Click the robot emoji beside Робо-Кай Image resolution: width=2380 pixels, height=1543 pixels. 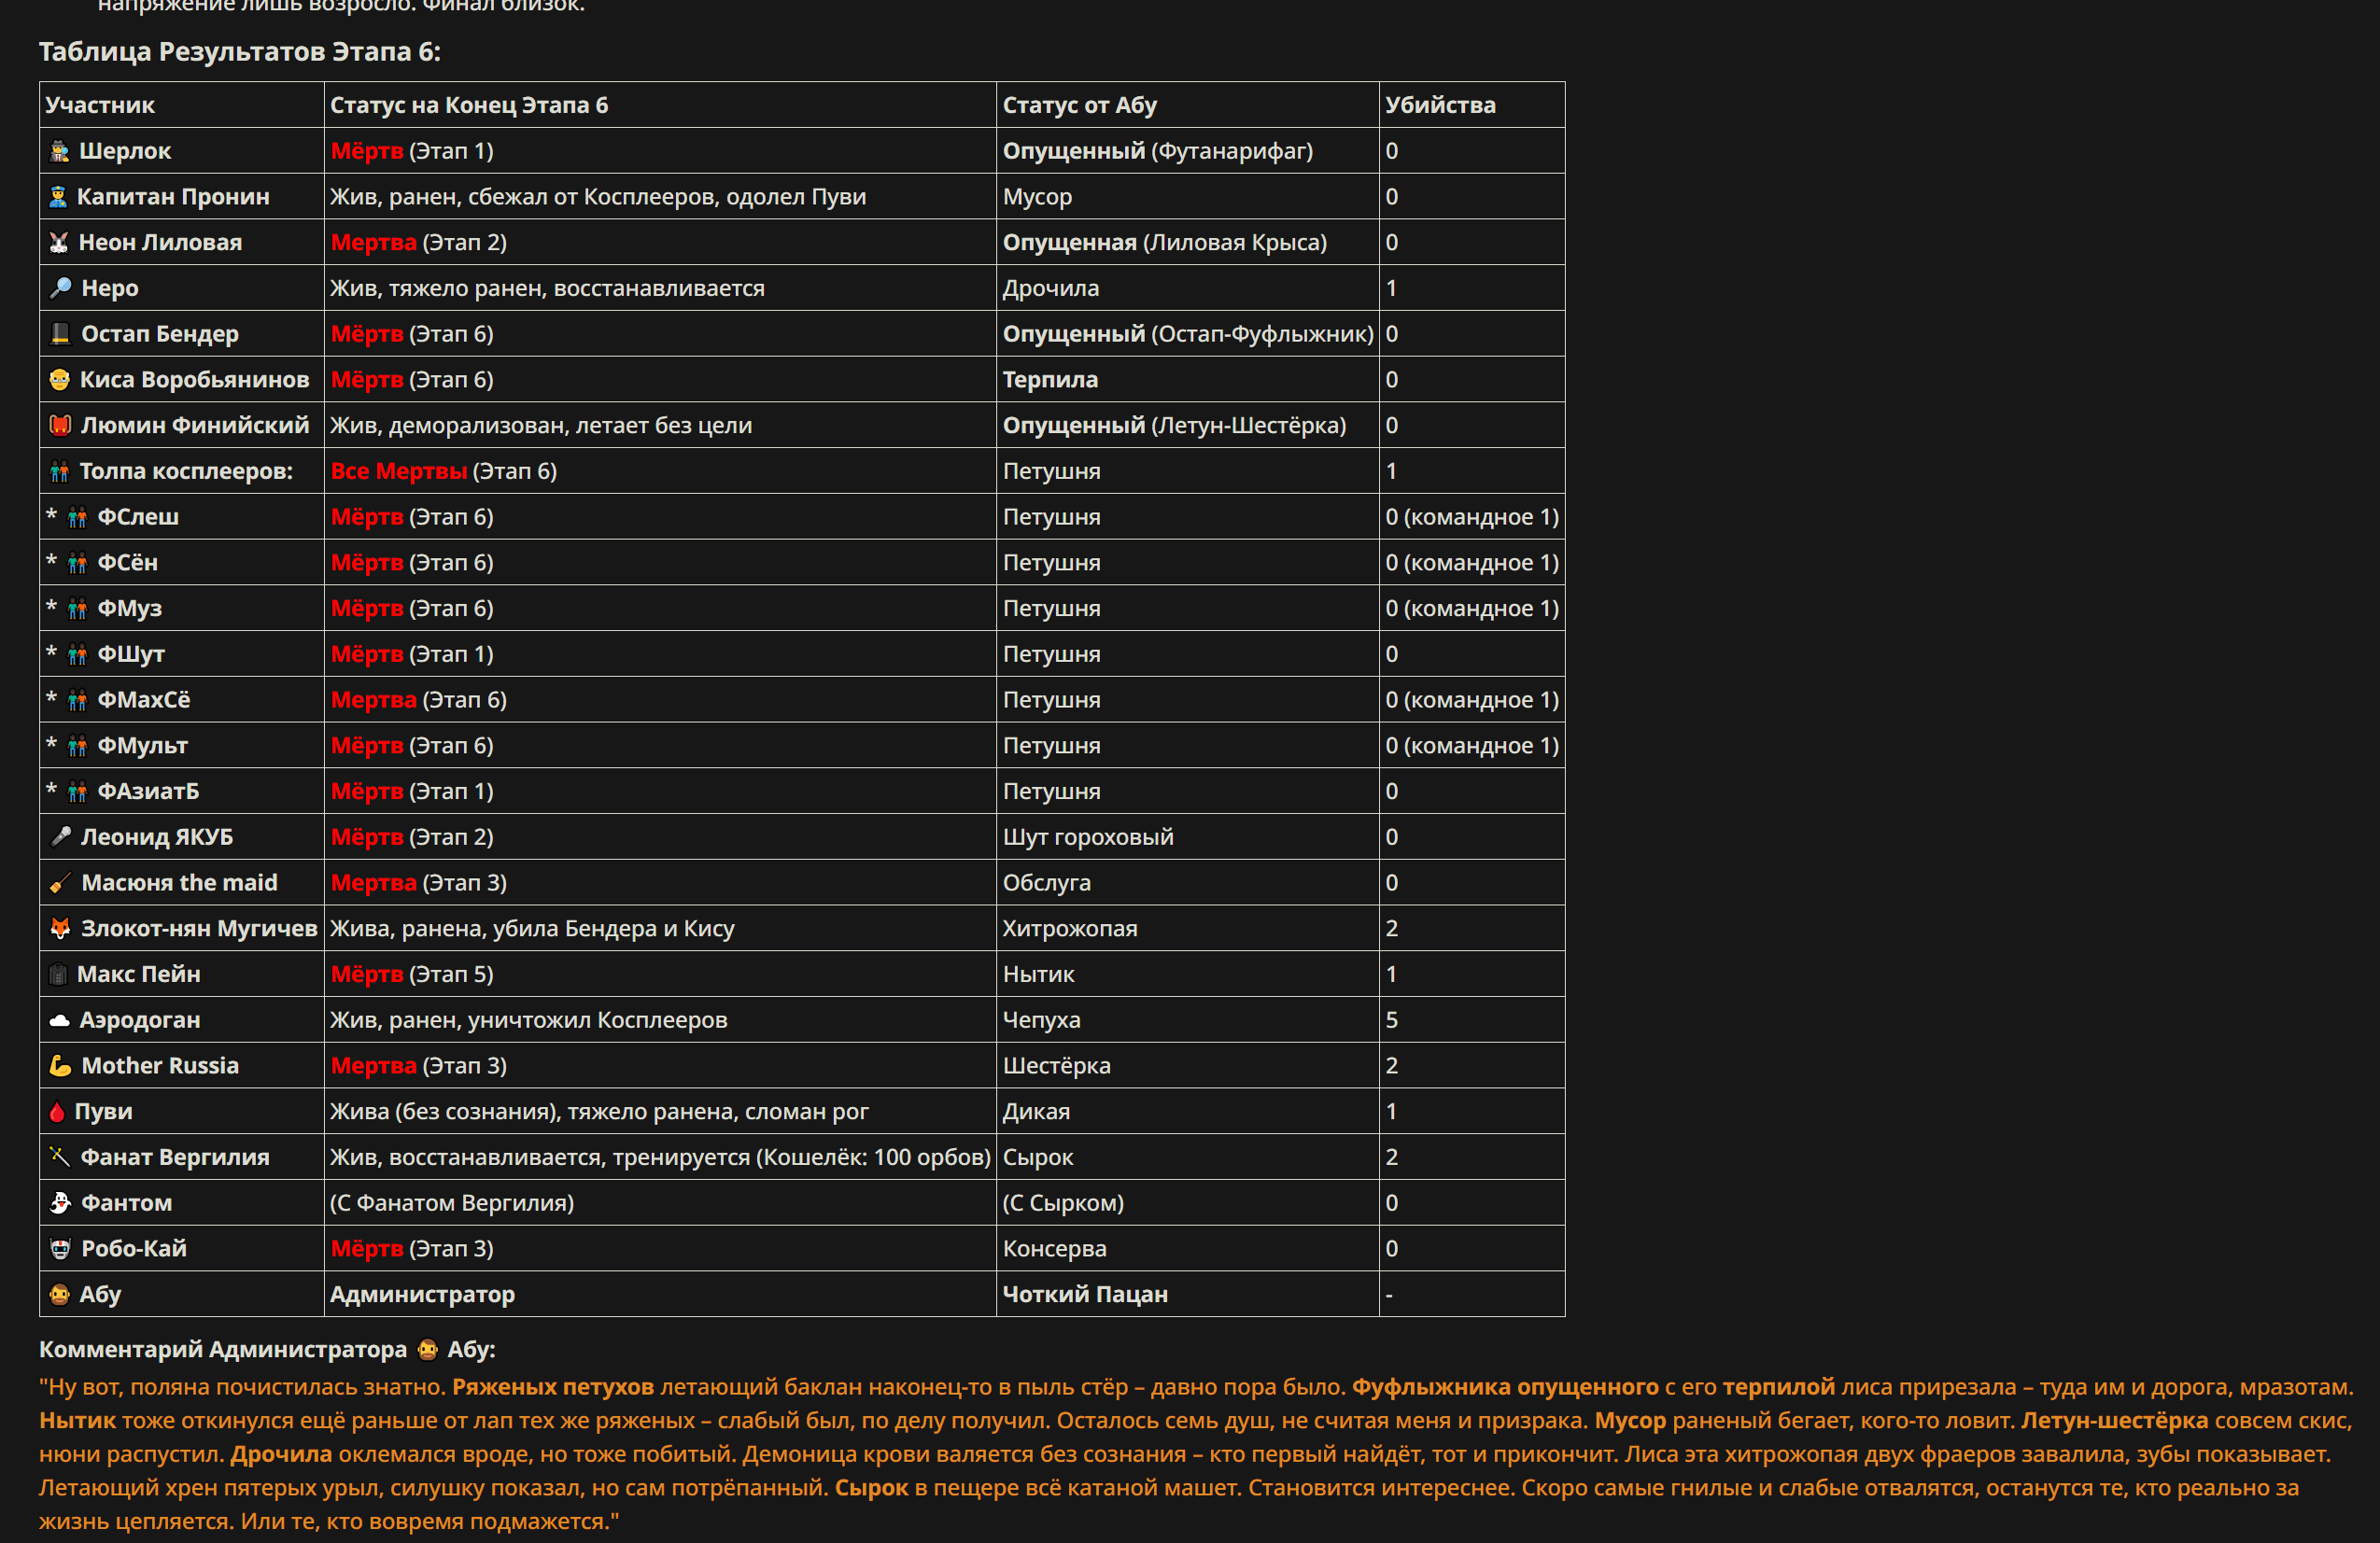click(x=61, y=1249)
